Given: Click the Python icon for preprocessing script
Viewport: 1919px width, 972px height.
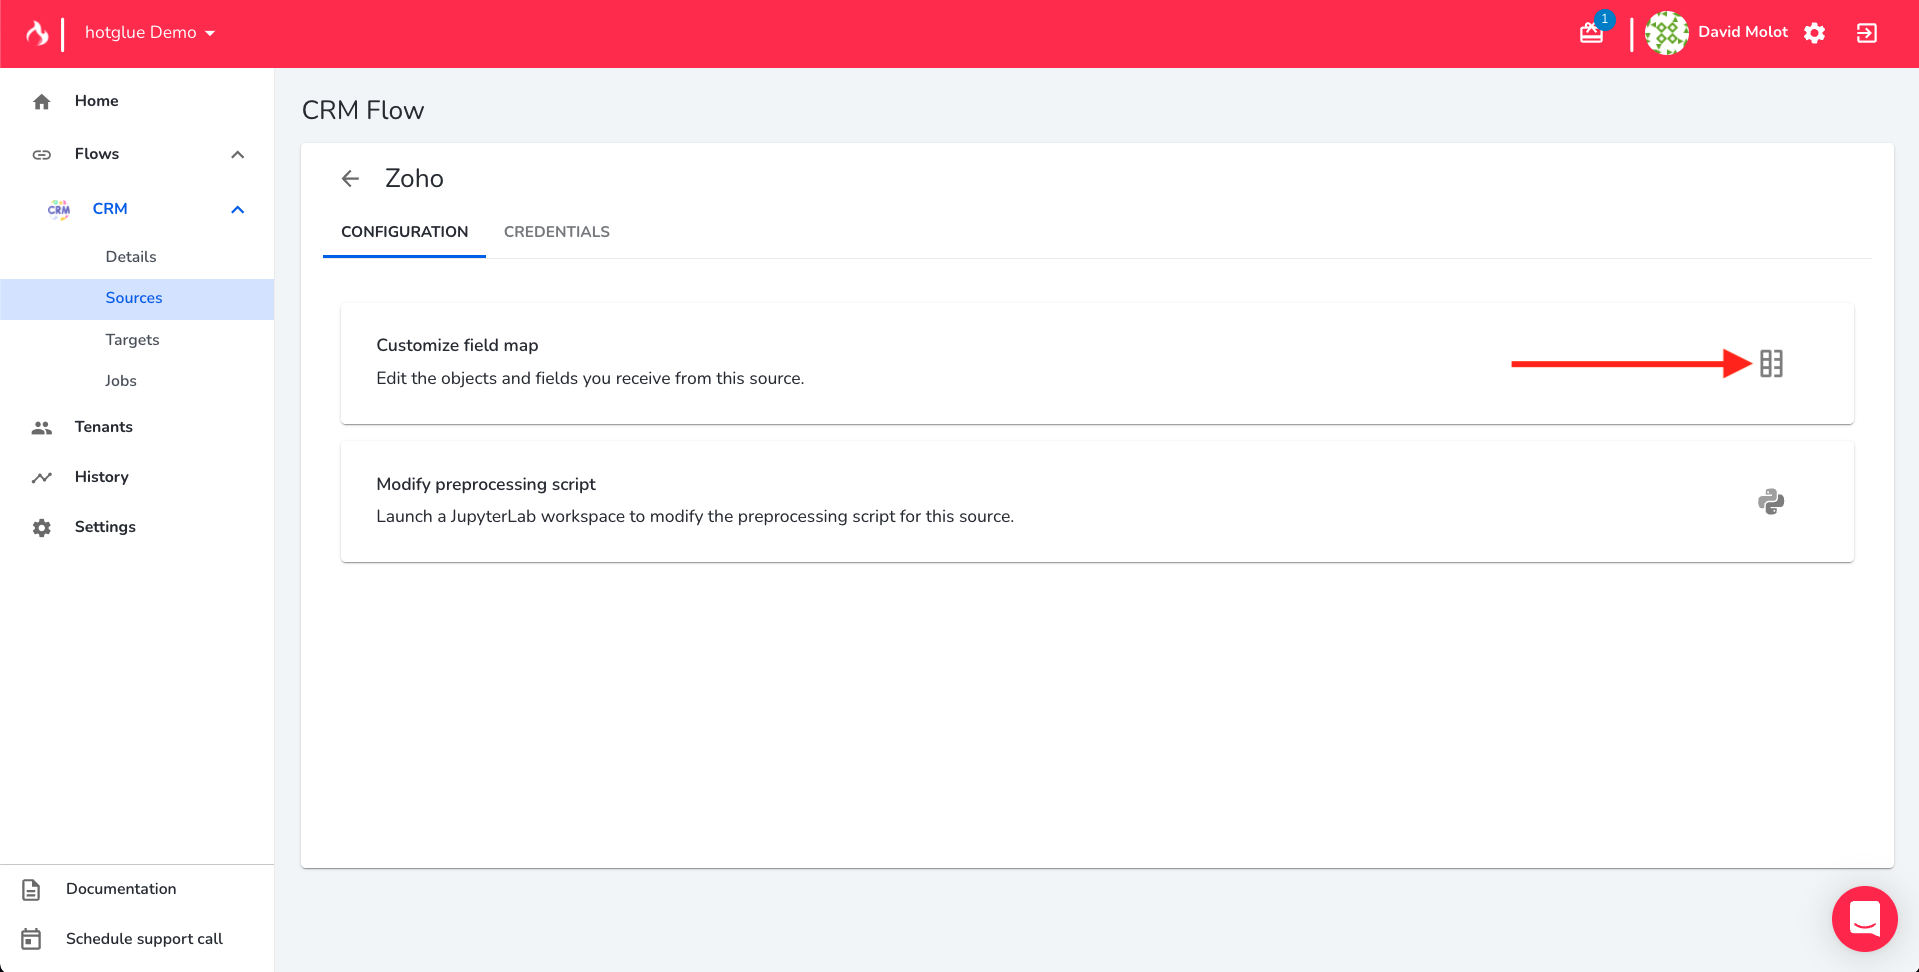Looking at the screenshot, I should pos(1771,501).
